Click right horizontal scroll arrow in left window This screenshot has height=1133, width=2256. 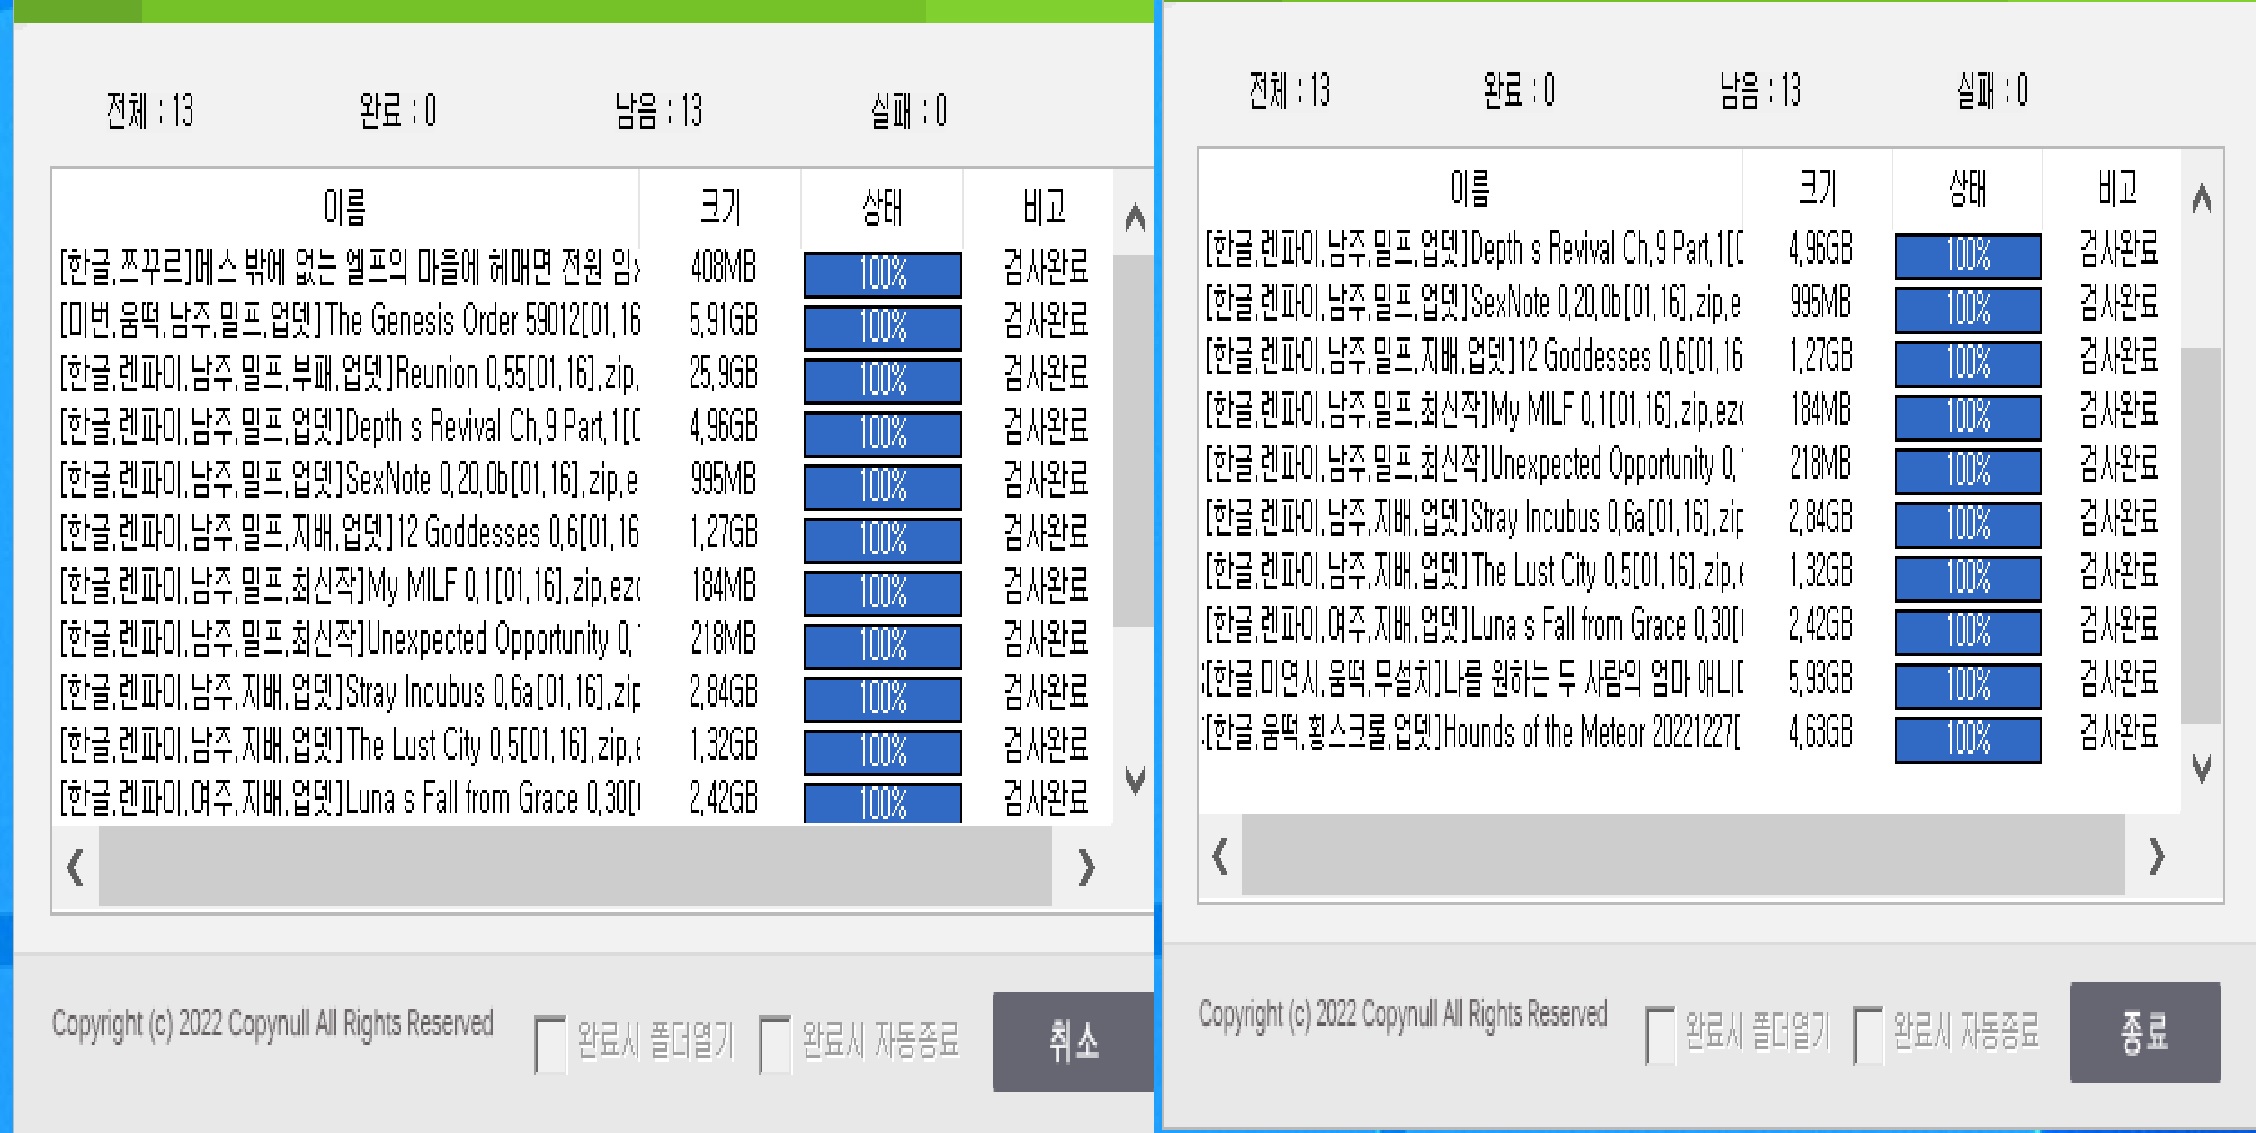pyautogui.click(x=1086, y=868)
